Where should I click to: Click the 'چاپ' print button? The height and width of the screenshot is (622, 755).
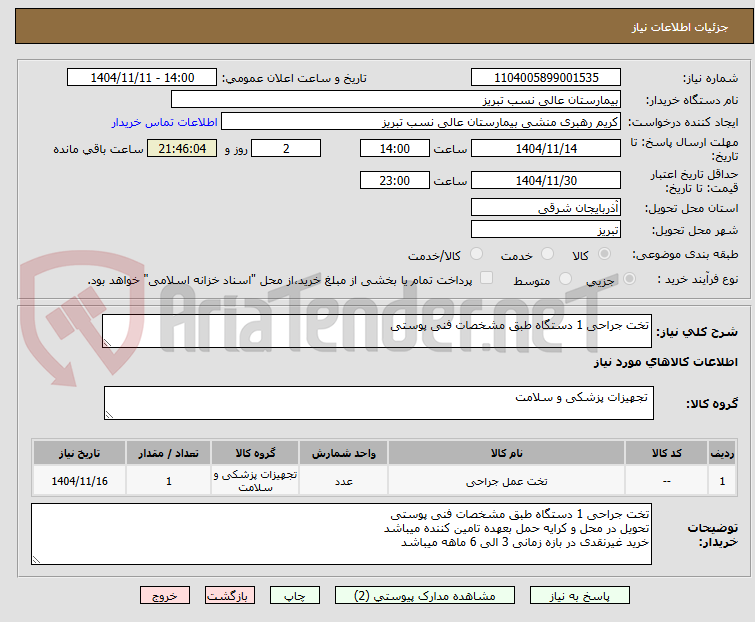pos(295,596)
